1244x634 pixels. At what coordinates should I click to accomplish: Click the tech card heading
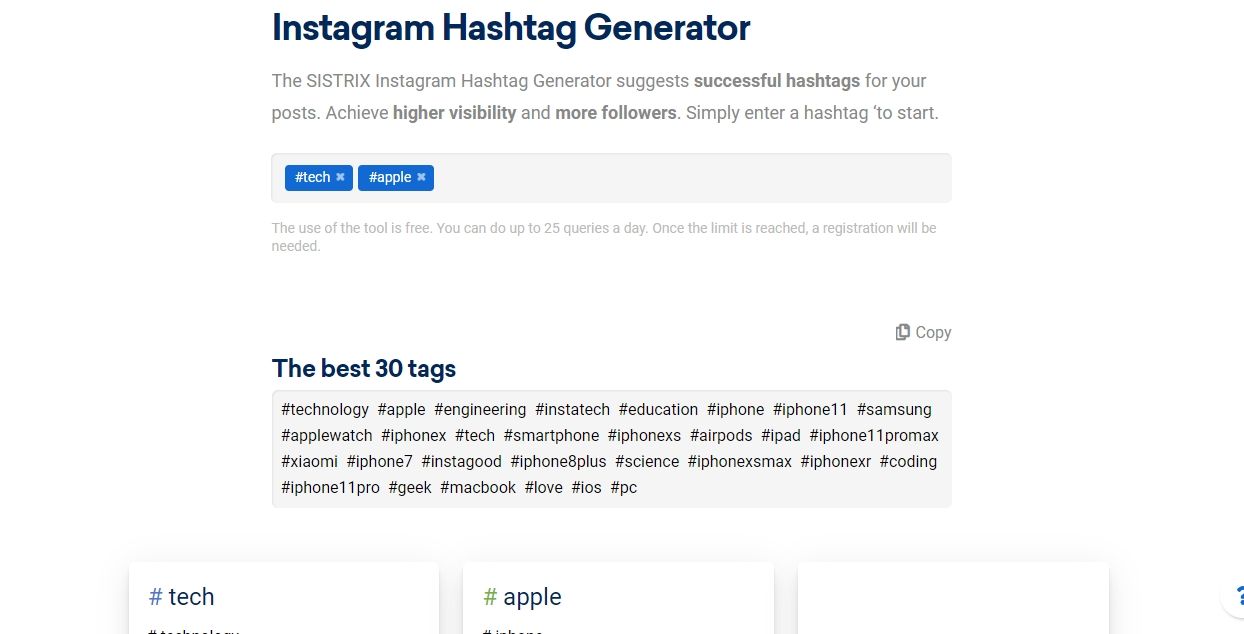[x=191, y=597]
